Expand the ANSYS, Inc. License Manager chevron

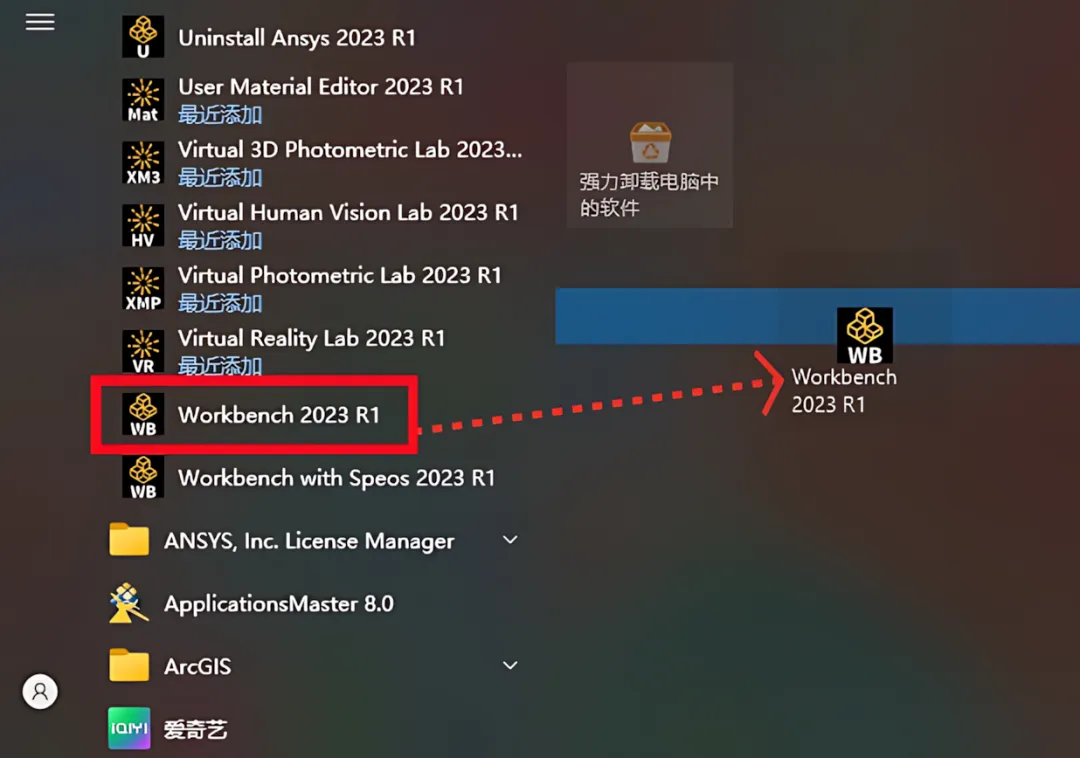click(510, 540)
